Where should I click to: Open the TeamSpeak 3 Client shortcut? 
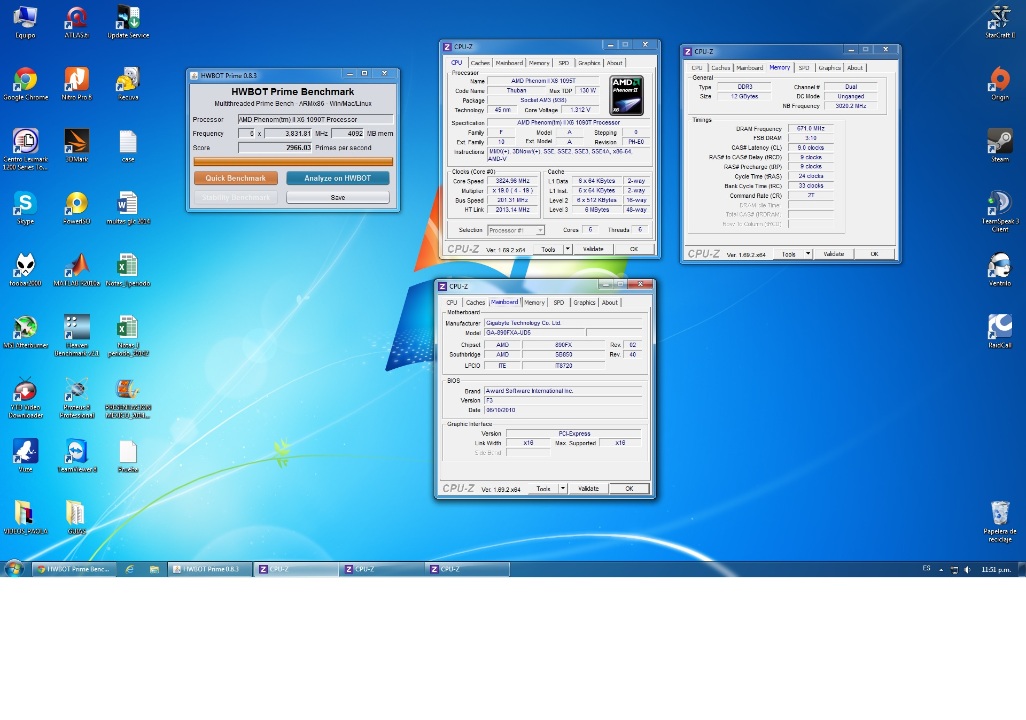[1000, 211]
